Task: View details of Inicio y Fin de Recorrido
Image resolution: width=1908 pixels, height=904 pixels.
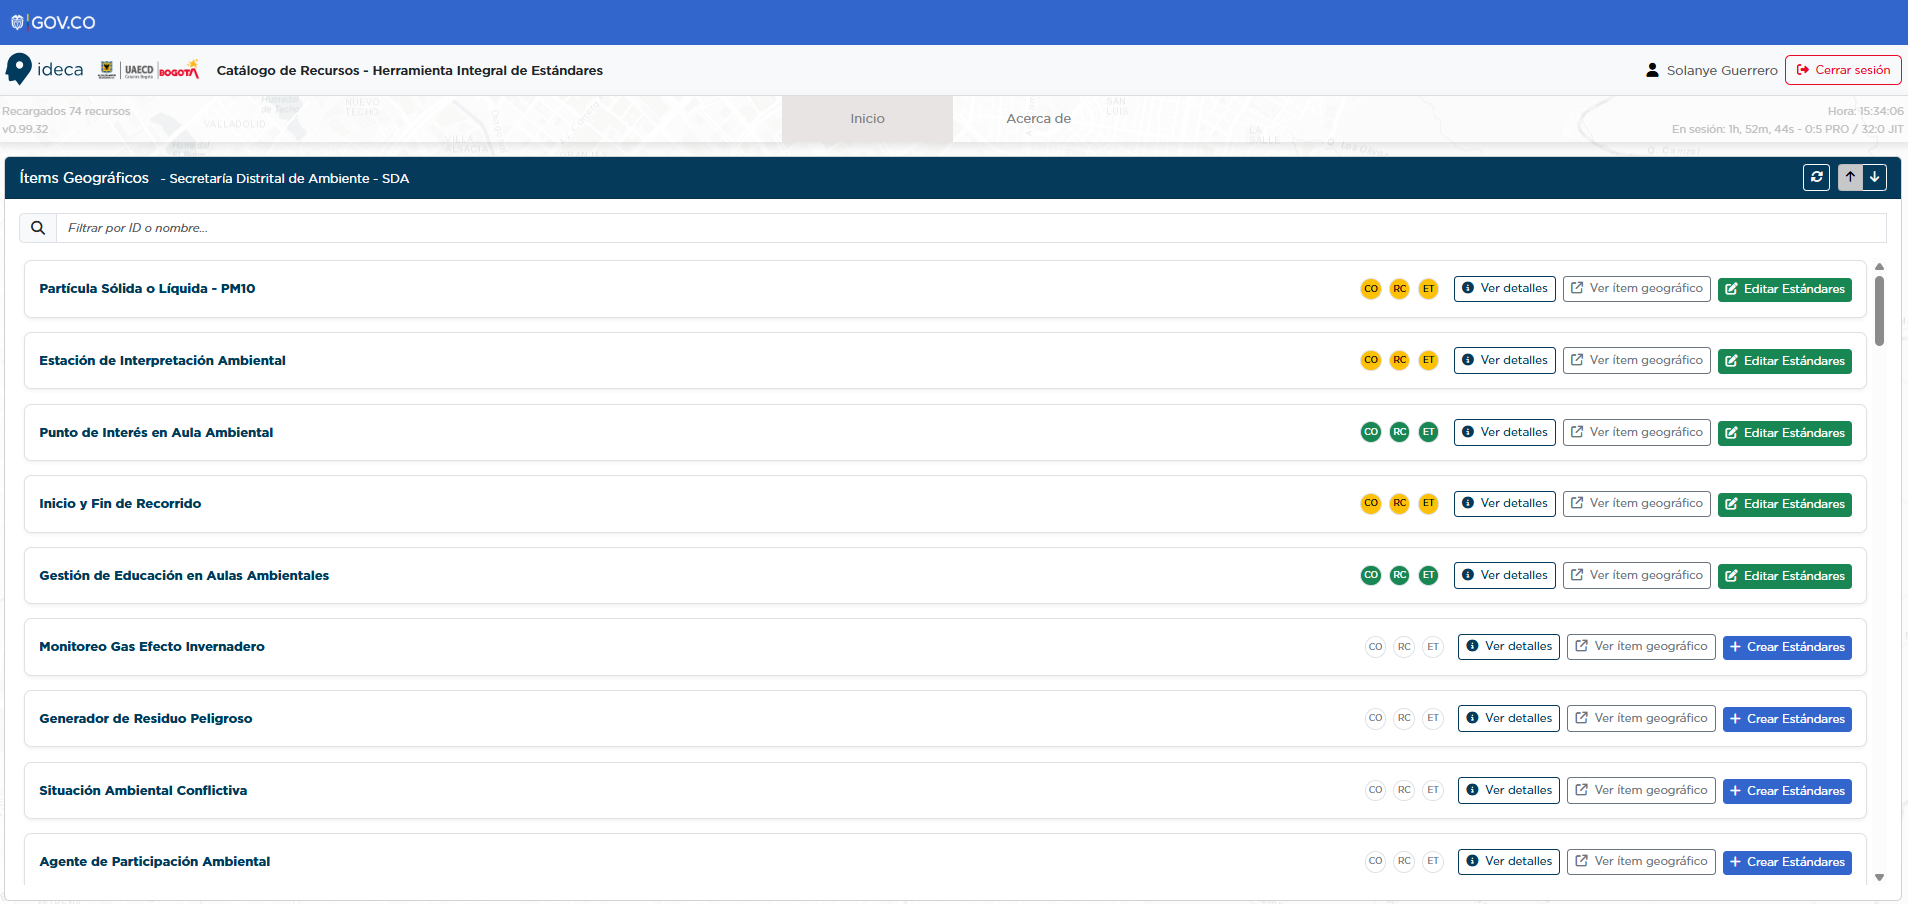Action: point(1504,504)
